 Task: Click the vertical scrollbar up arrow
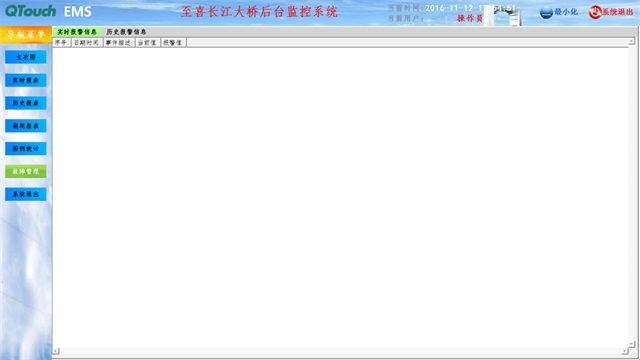tap(631, 41)
